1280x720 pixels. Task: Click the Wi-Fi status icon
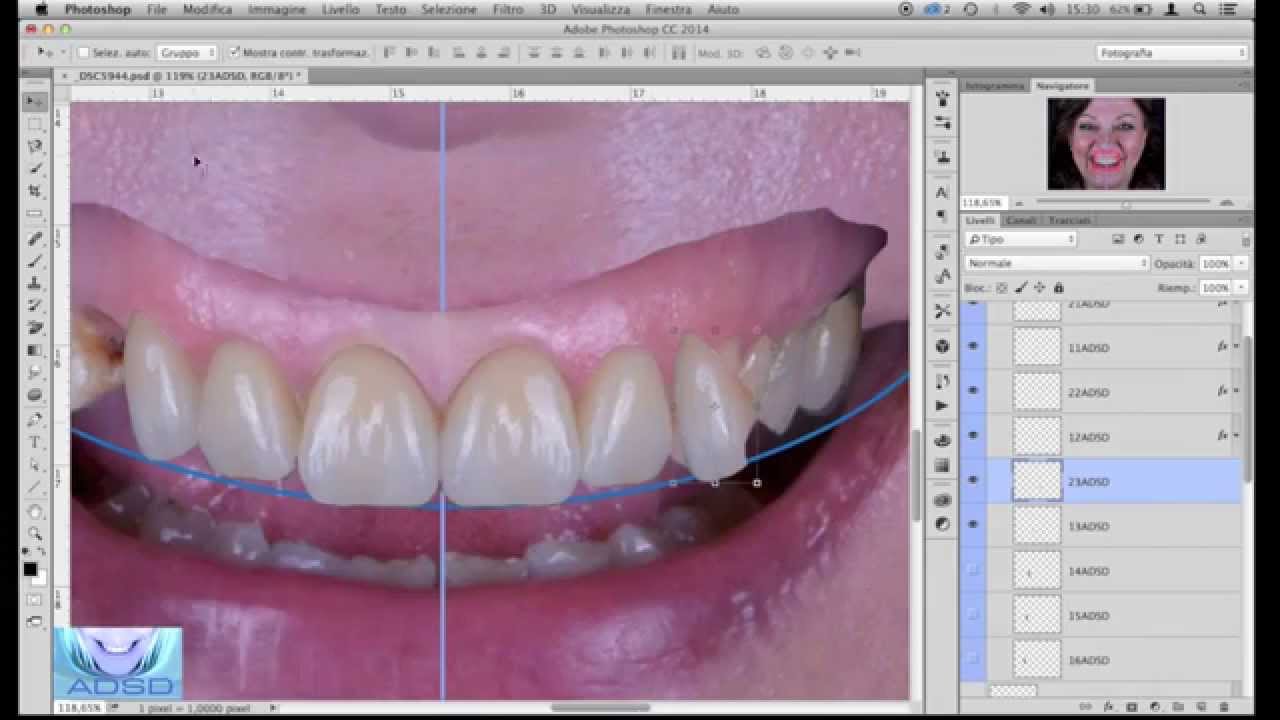pos(1021,9)
